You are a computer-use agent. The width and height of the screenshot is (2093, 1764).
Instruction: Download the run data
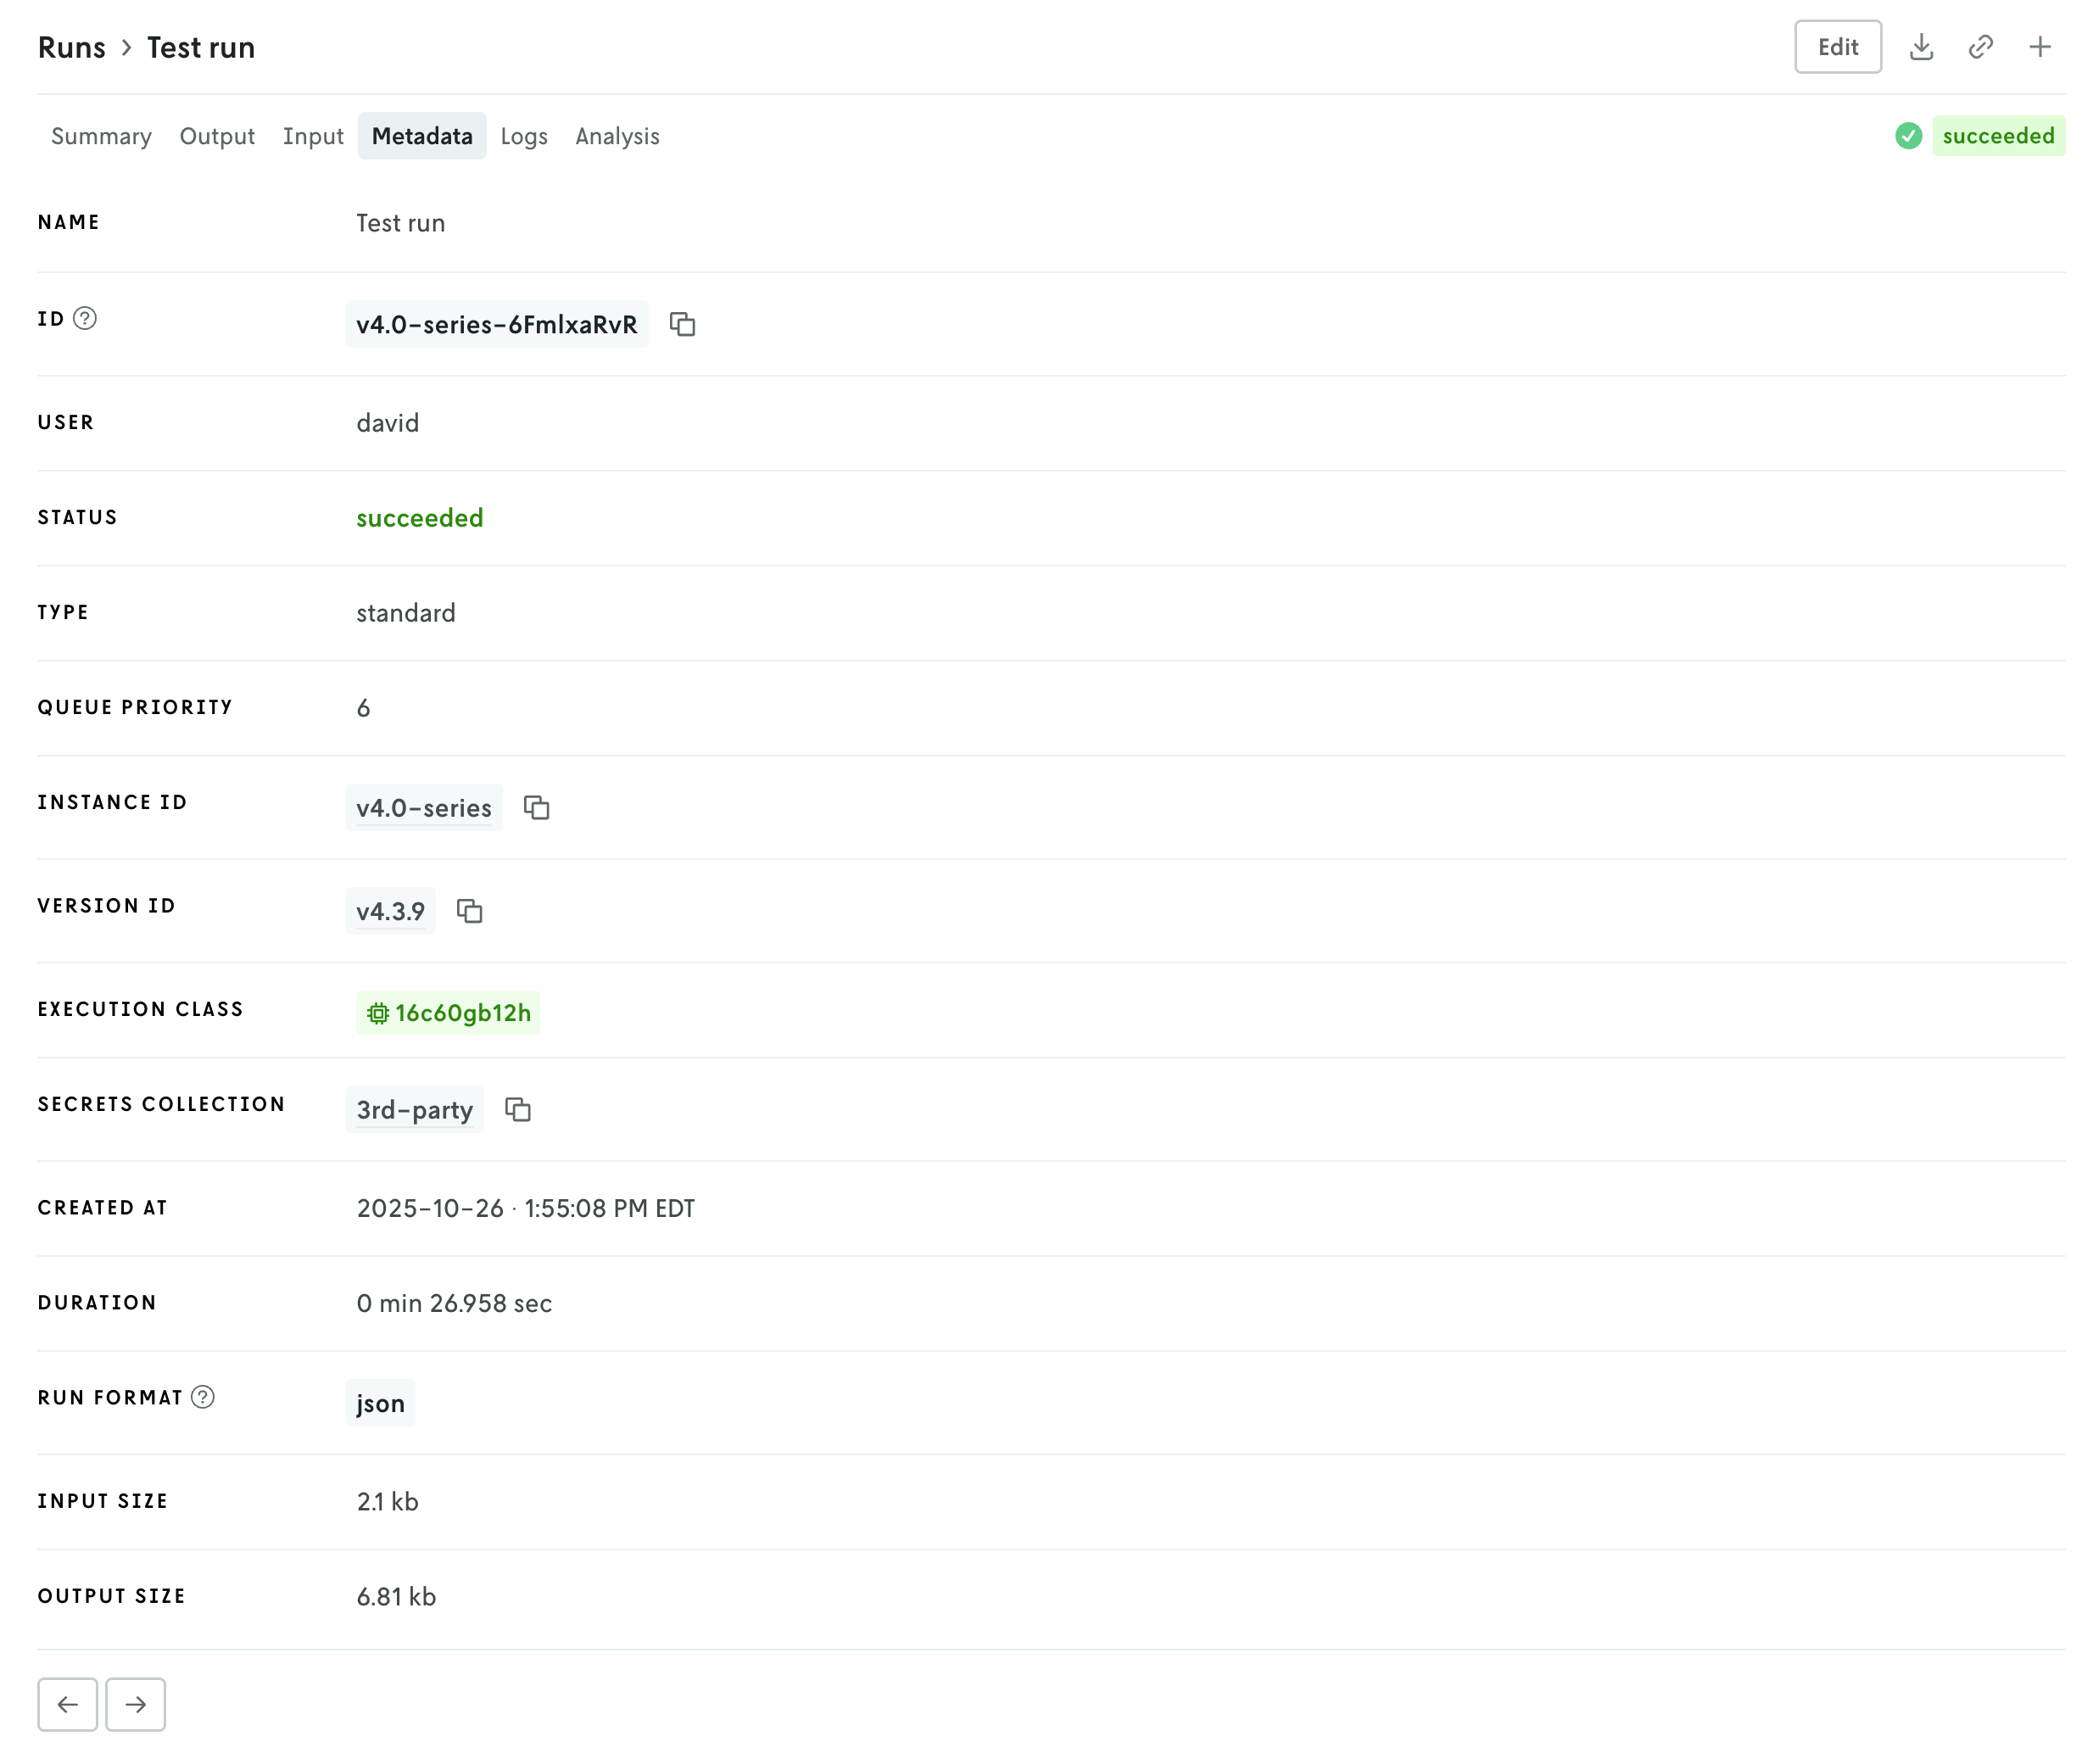pos(1921,46)
